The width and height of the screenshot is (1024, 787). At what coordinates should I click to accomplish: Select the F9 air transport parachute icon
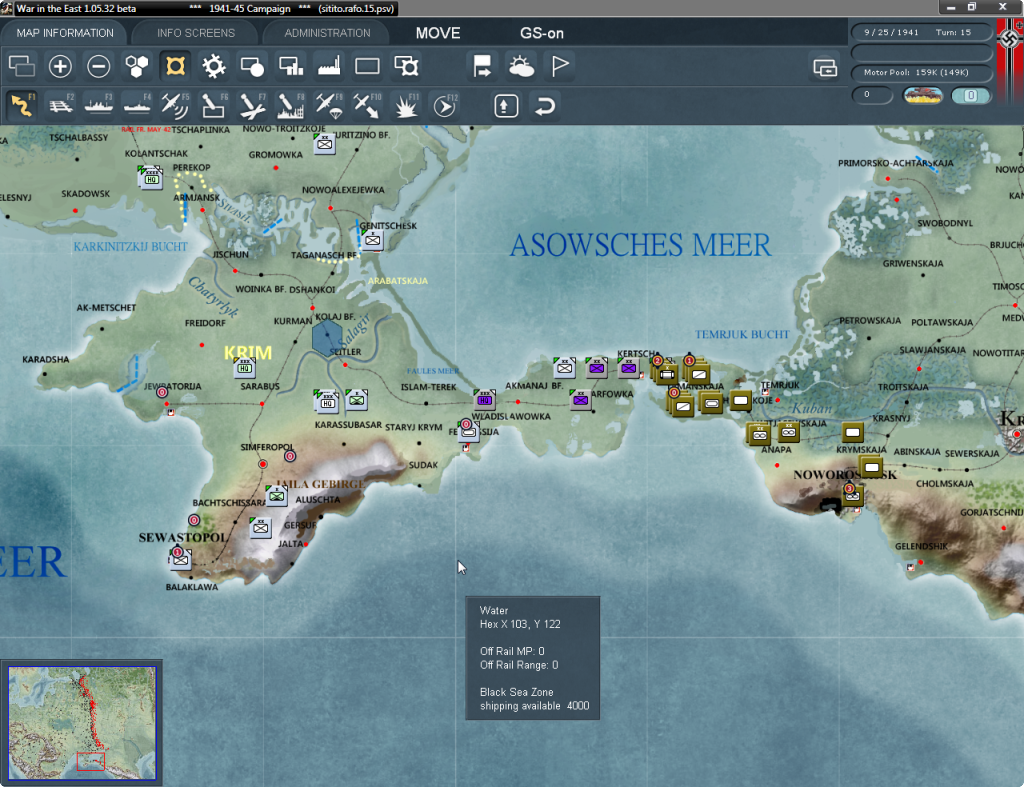[329, 106]
